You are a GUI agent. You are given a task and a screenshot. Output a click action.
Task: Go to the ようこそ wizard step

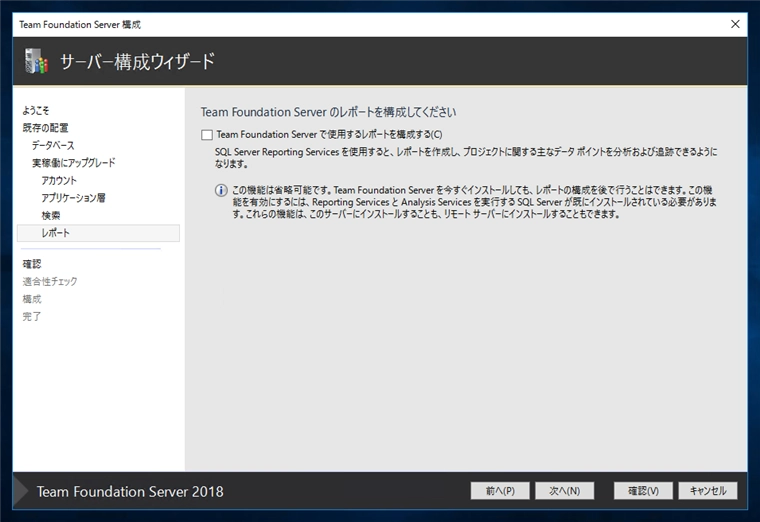pos(36,111)
